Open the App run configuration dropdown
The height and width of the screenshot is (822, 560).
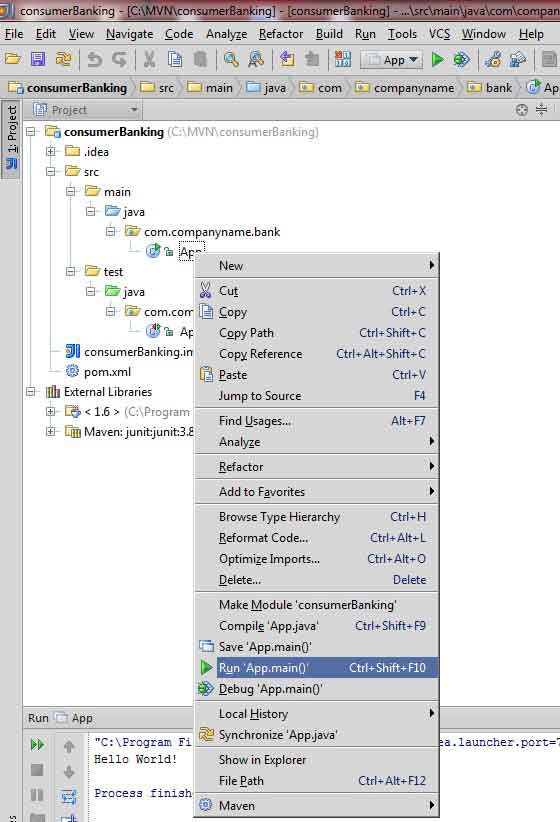[391, 60]
